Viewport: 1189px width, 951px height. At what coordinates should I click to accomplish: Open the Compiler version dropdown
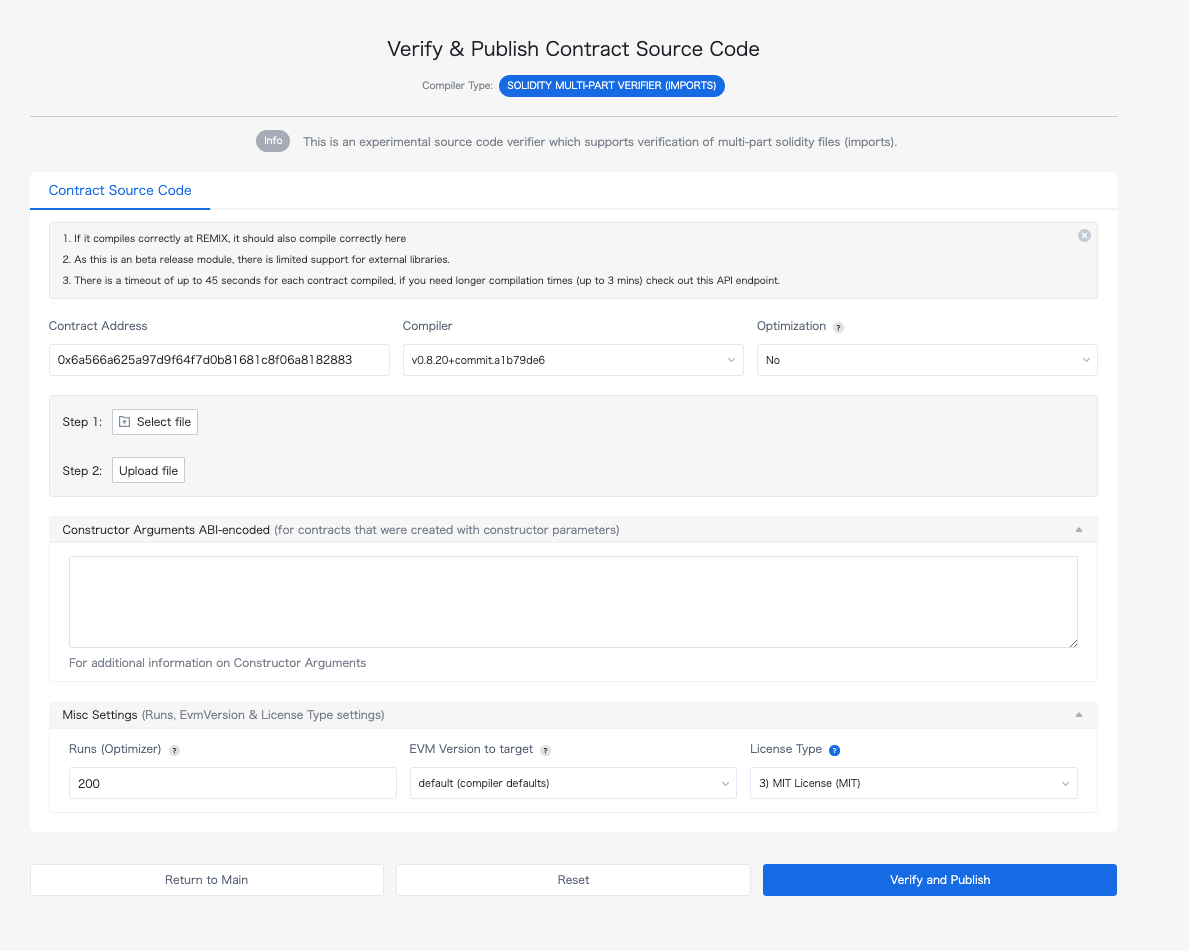coord(573,360)
